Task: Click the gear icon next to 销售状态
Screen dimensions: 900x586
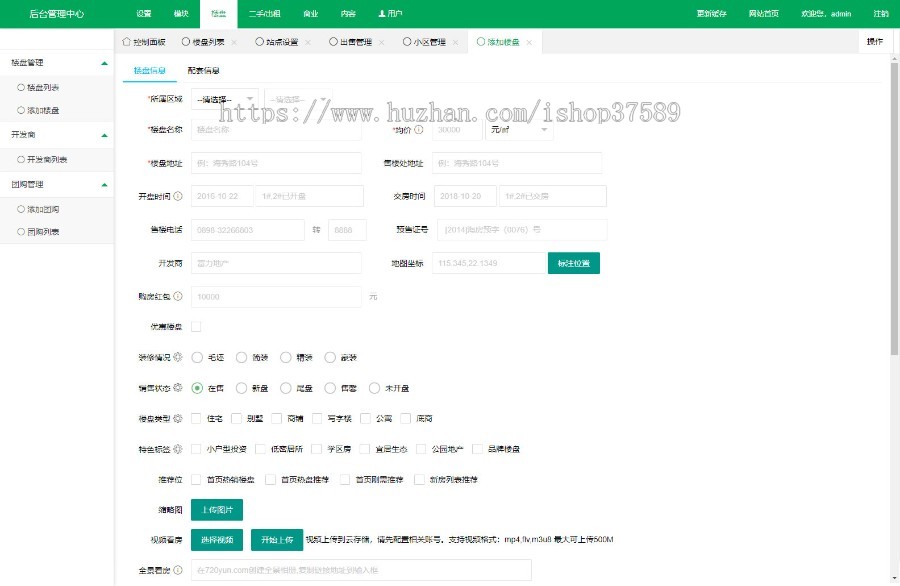Action: tap(178, 388)
